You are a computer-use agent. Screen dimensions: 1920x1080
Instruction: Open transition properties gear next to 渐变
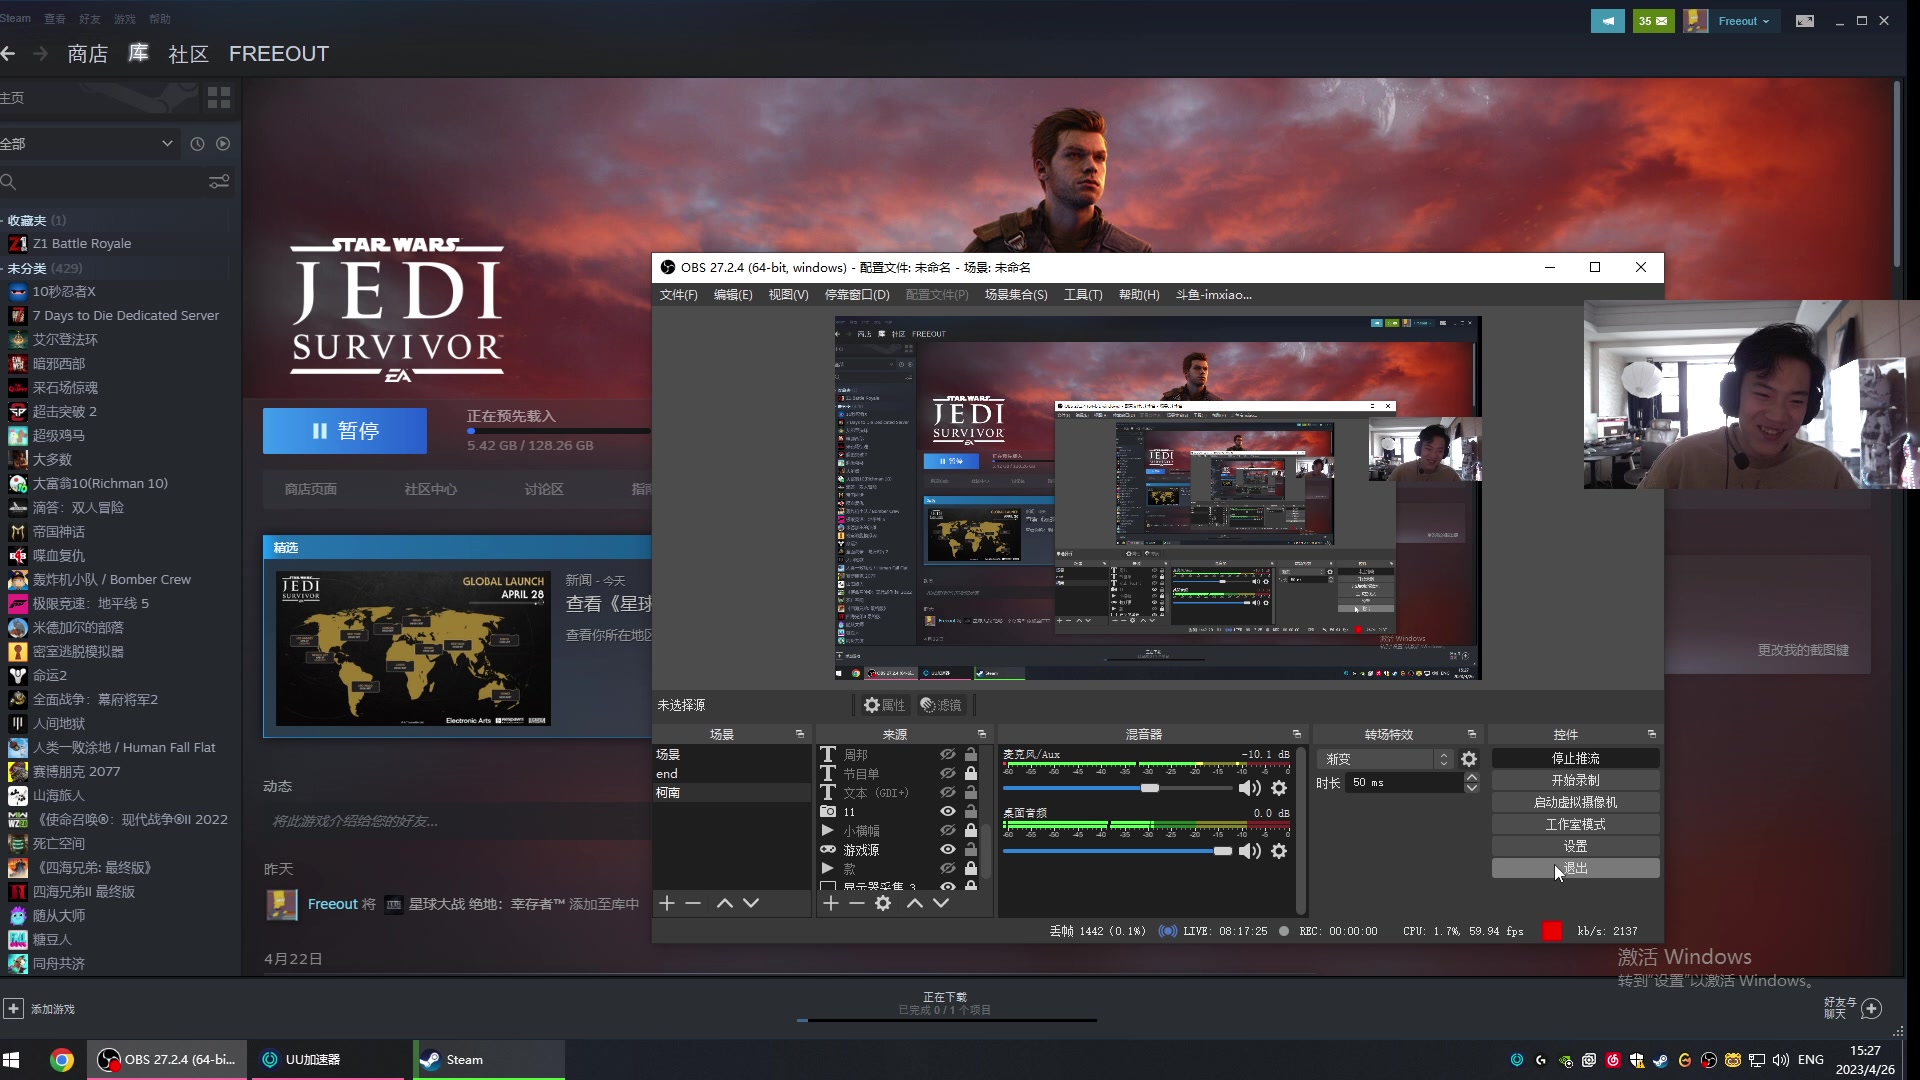1468,759
